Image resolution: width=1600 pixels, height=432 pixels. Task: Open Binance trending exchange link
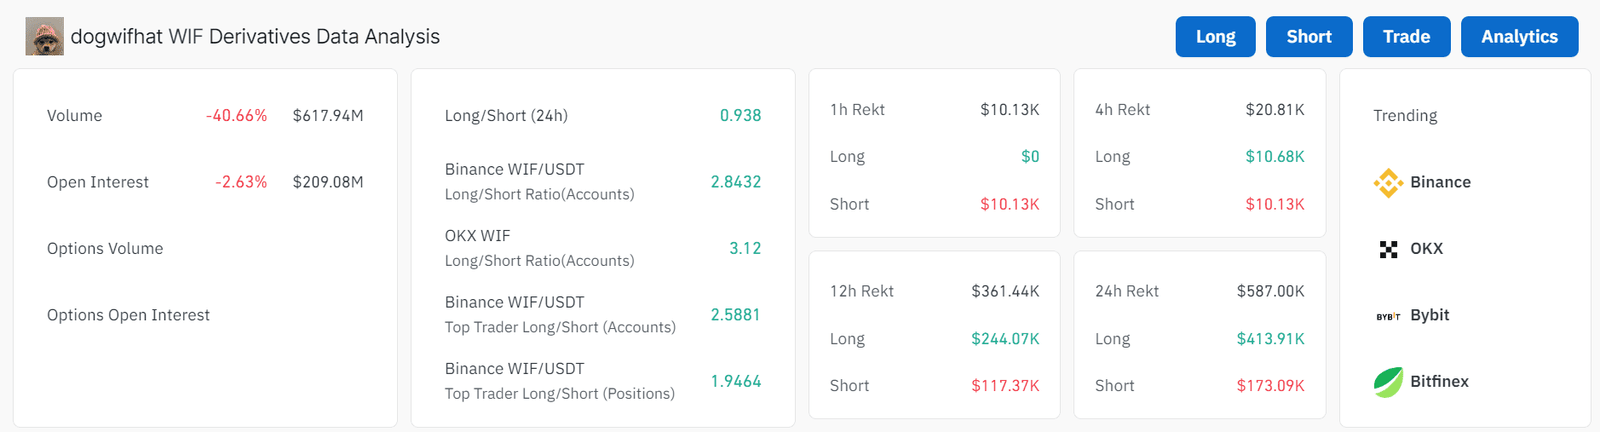click(1440, 182)
